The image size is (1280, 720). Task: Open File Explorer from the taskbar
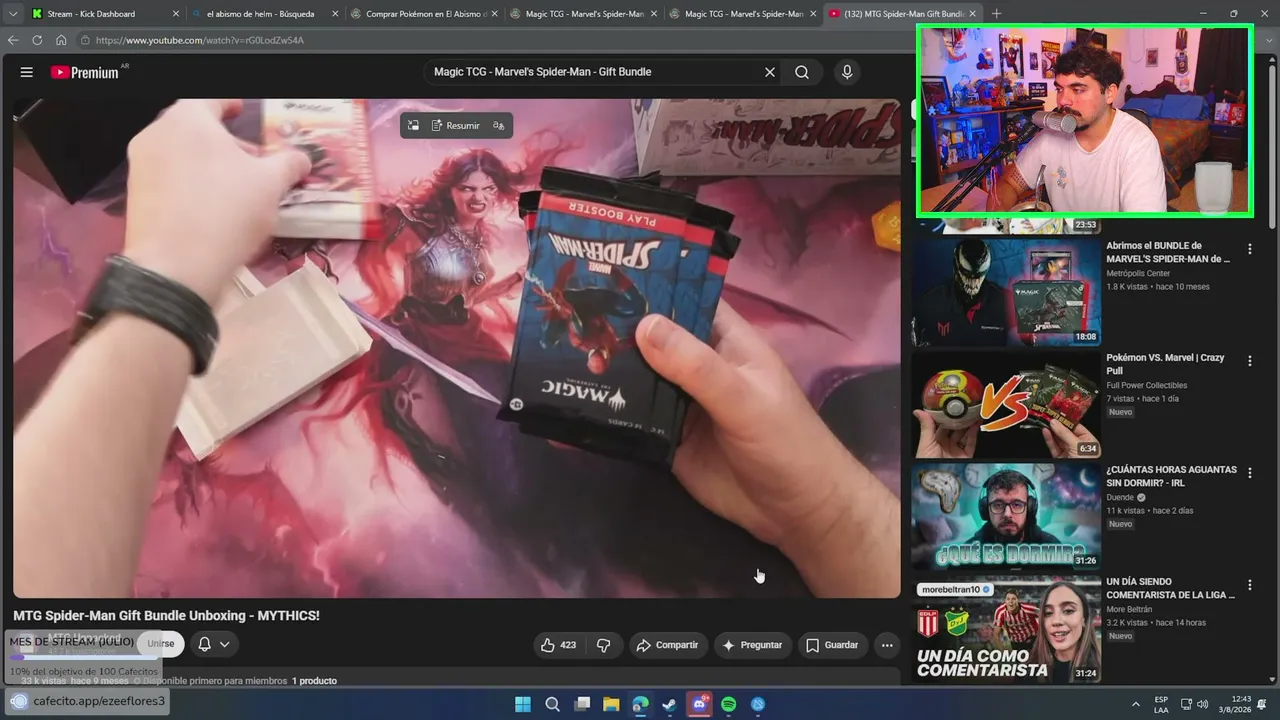[611, 704]
